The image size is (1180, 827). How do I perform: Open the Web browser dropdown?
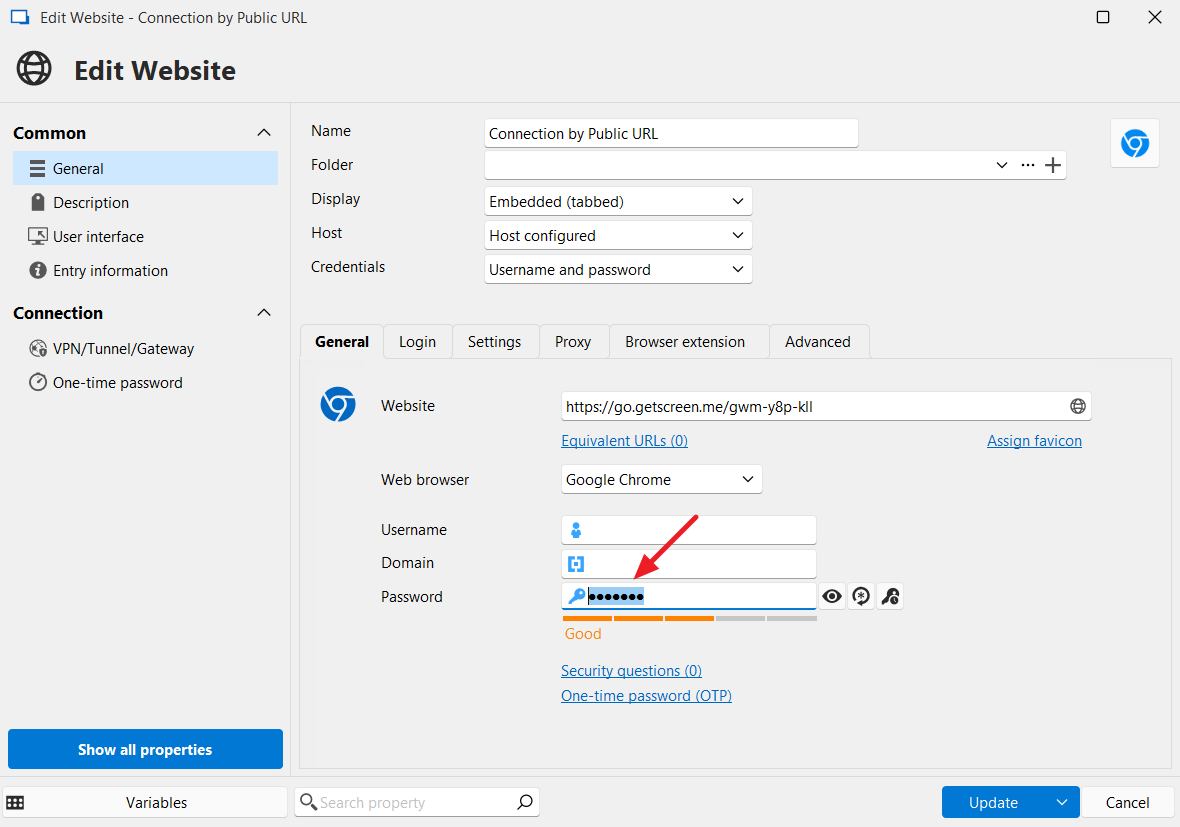(x=661, y=480)
